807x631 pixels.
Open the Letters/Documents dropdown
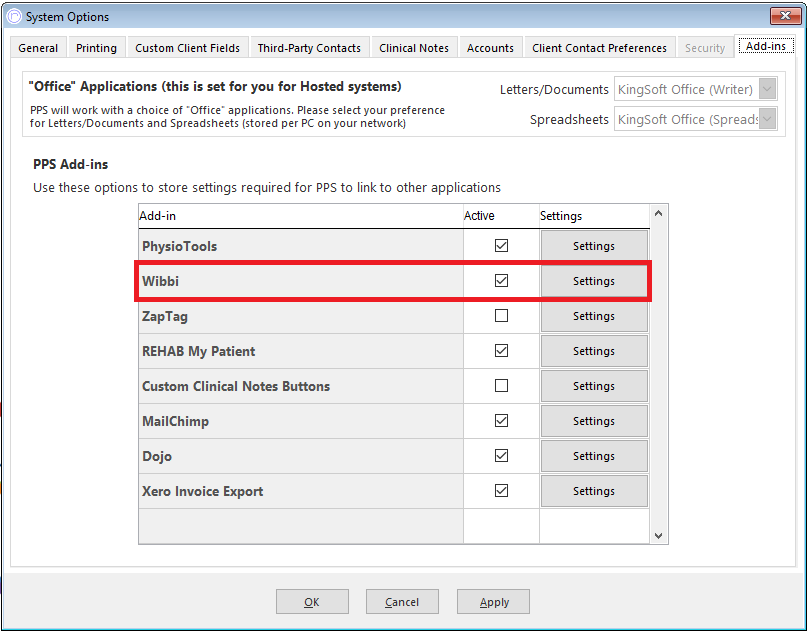pyautogui.click(x=767, y=89)
